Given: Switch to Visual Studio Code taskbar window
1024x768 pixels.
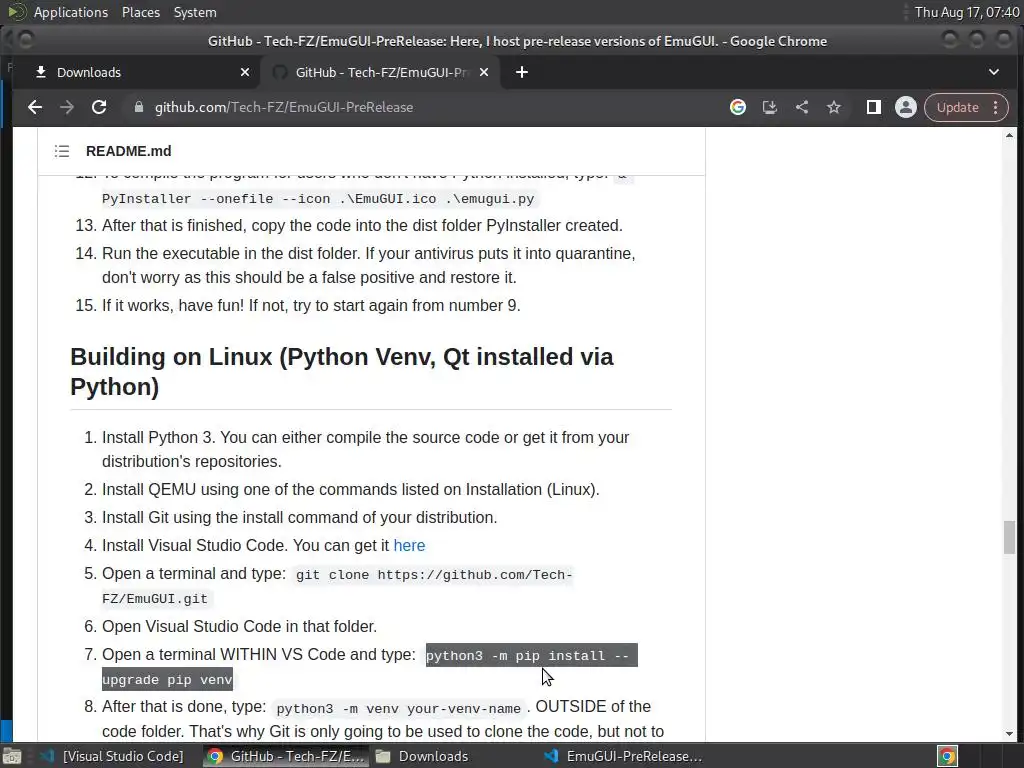Looking at the screenshot, I should (112, 756).
